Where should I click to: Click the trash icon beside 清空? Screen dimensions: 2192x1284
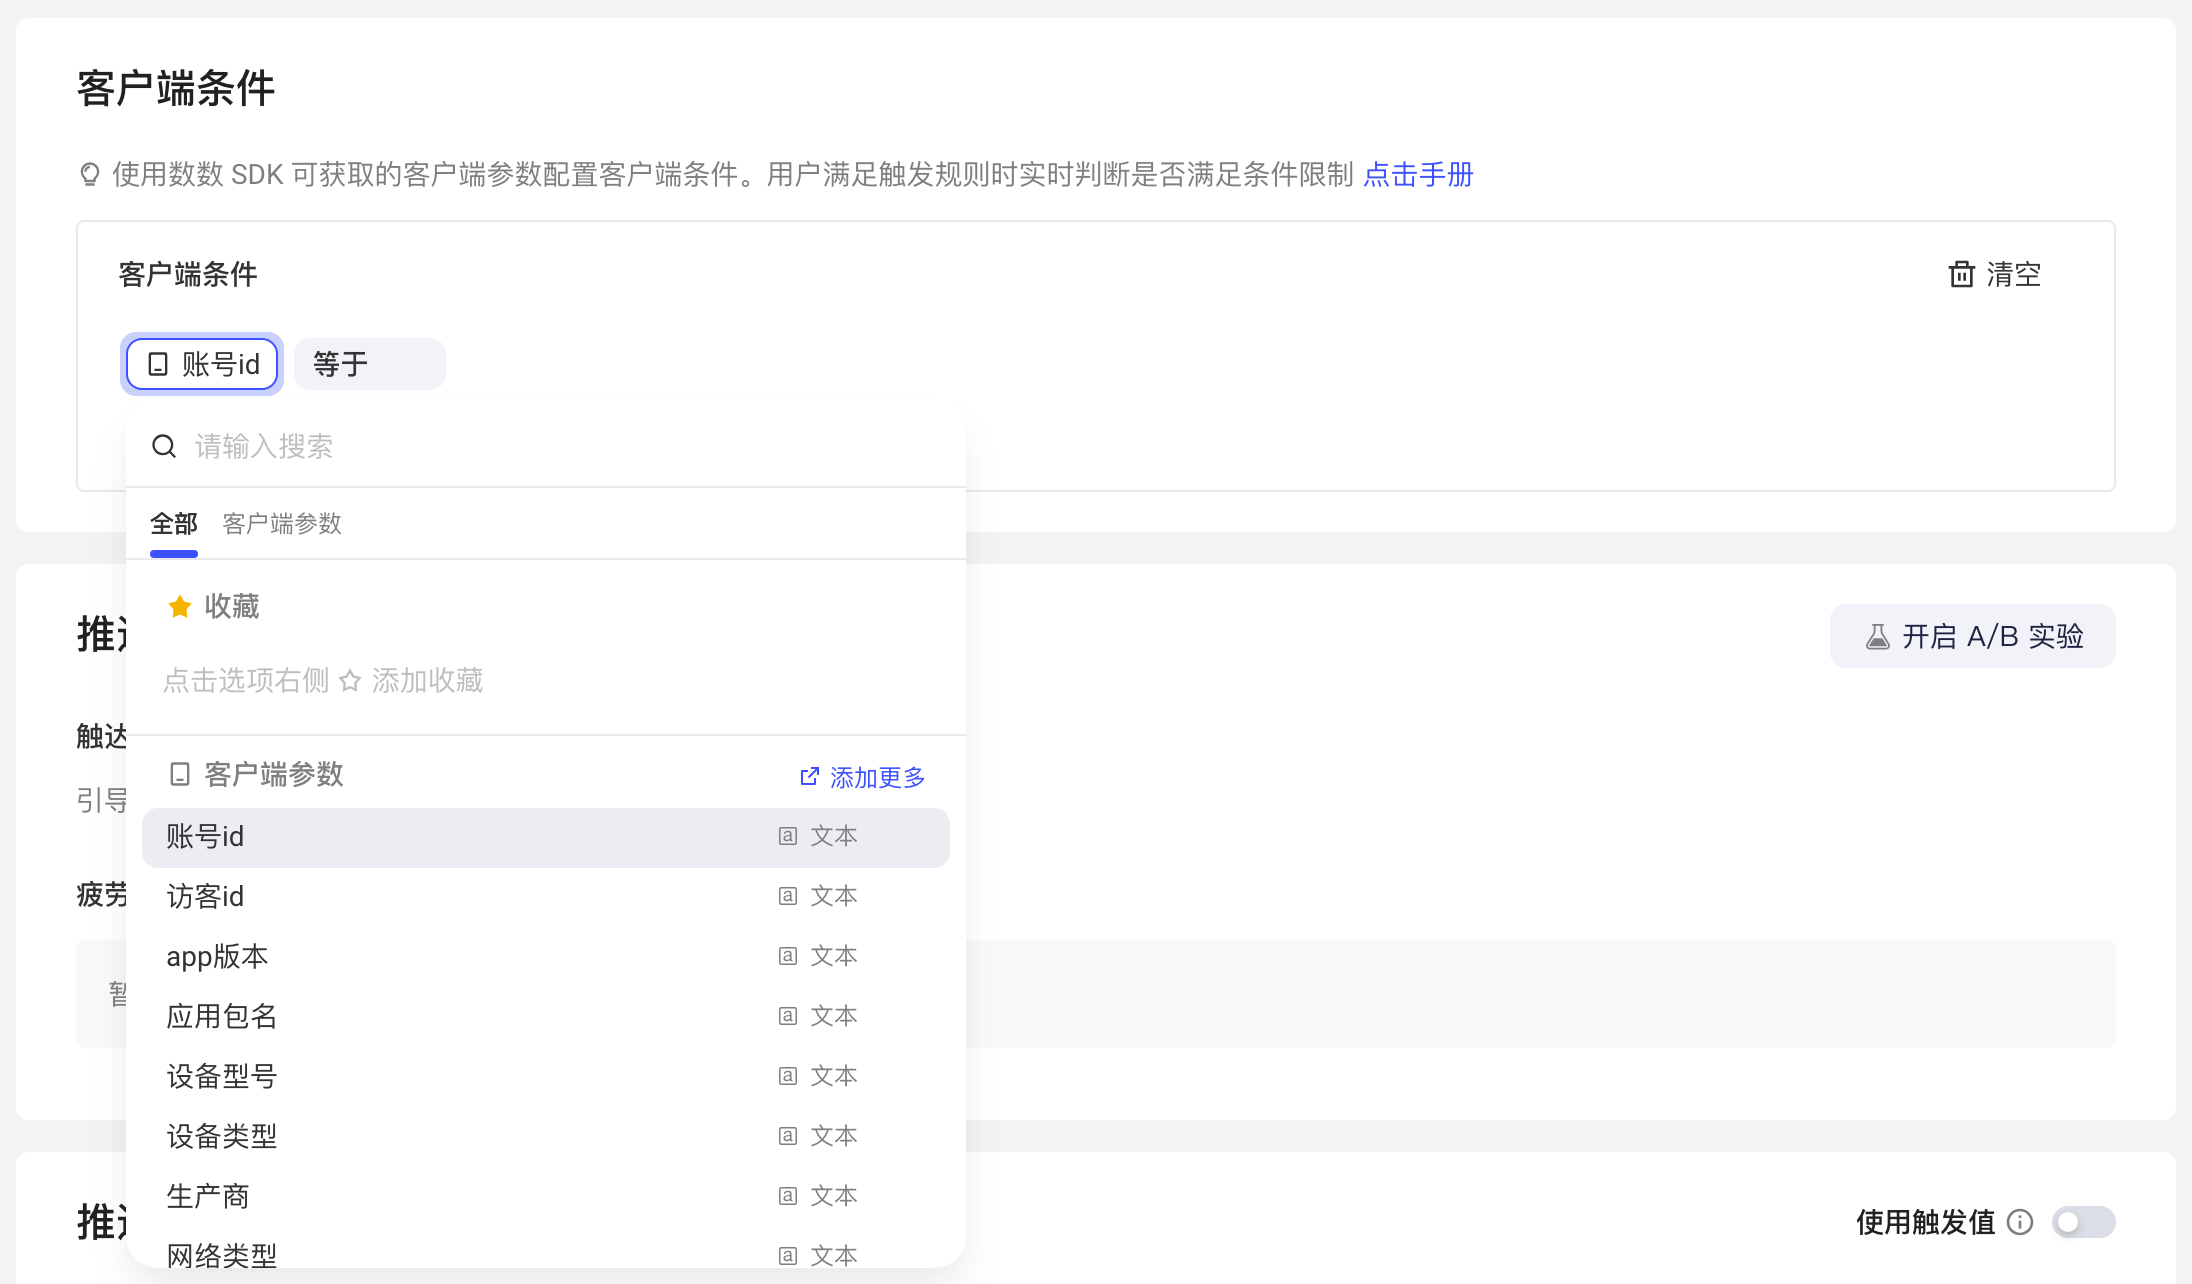pos(1961,274)
